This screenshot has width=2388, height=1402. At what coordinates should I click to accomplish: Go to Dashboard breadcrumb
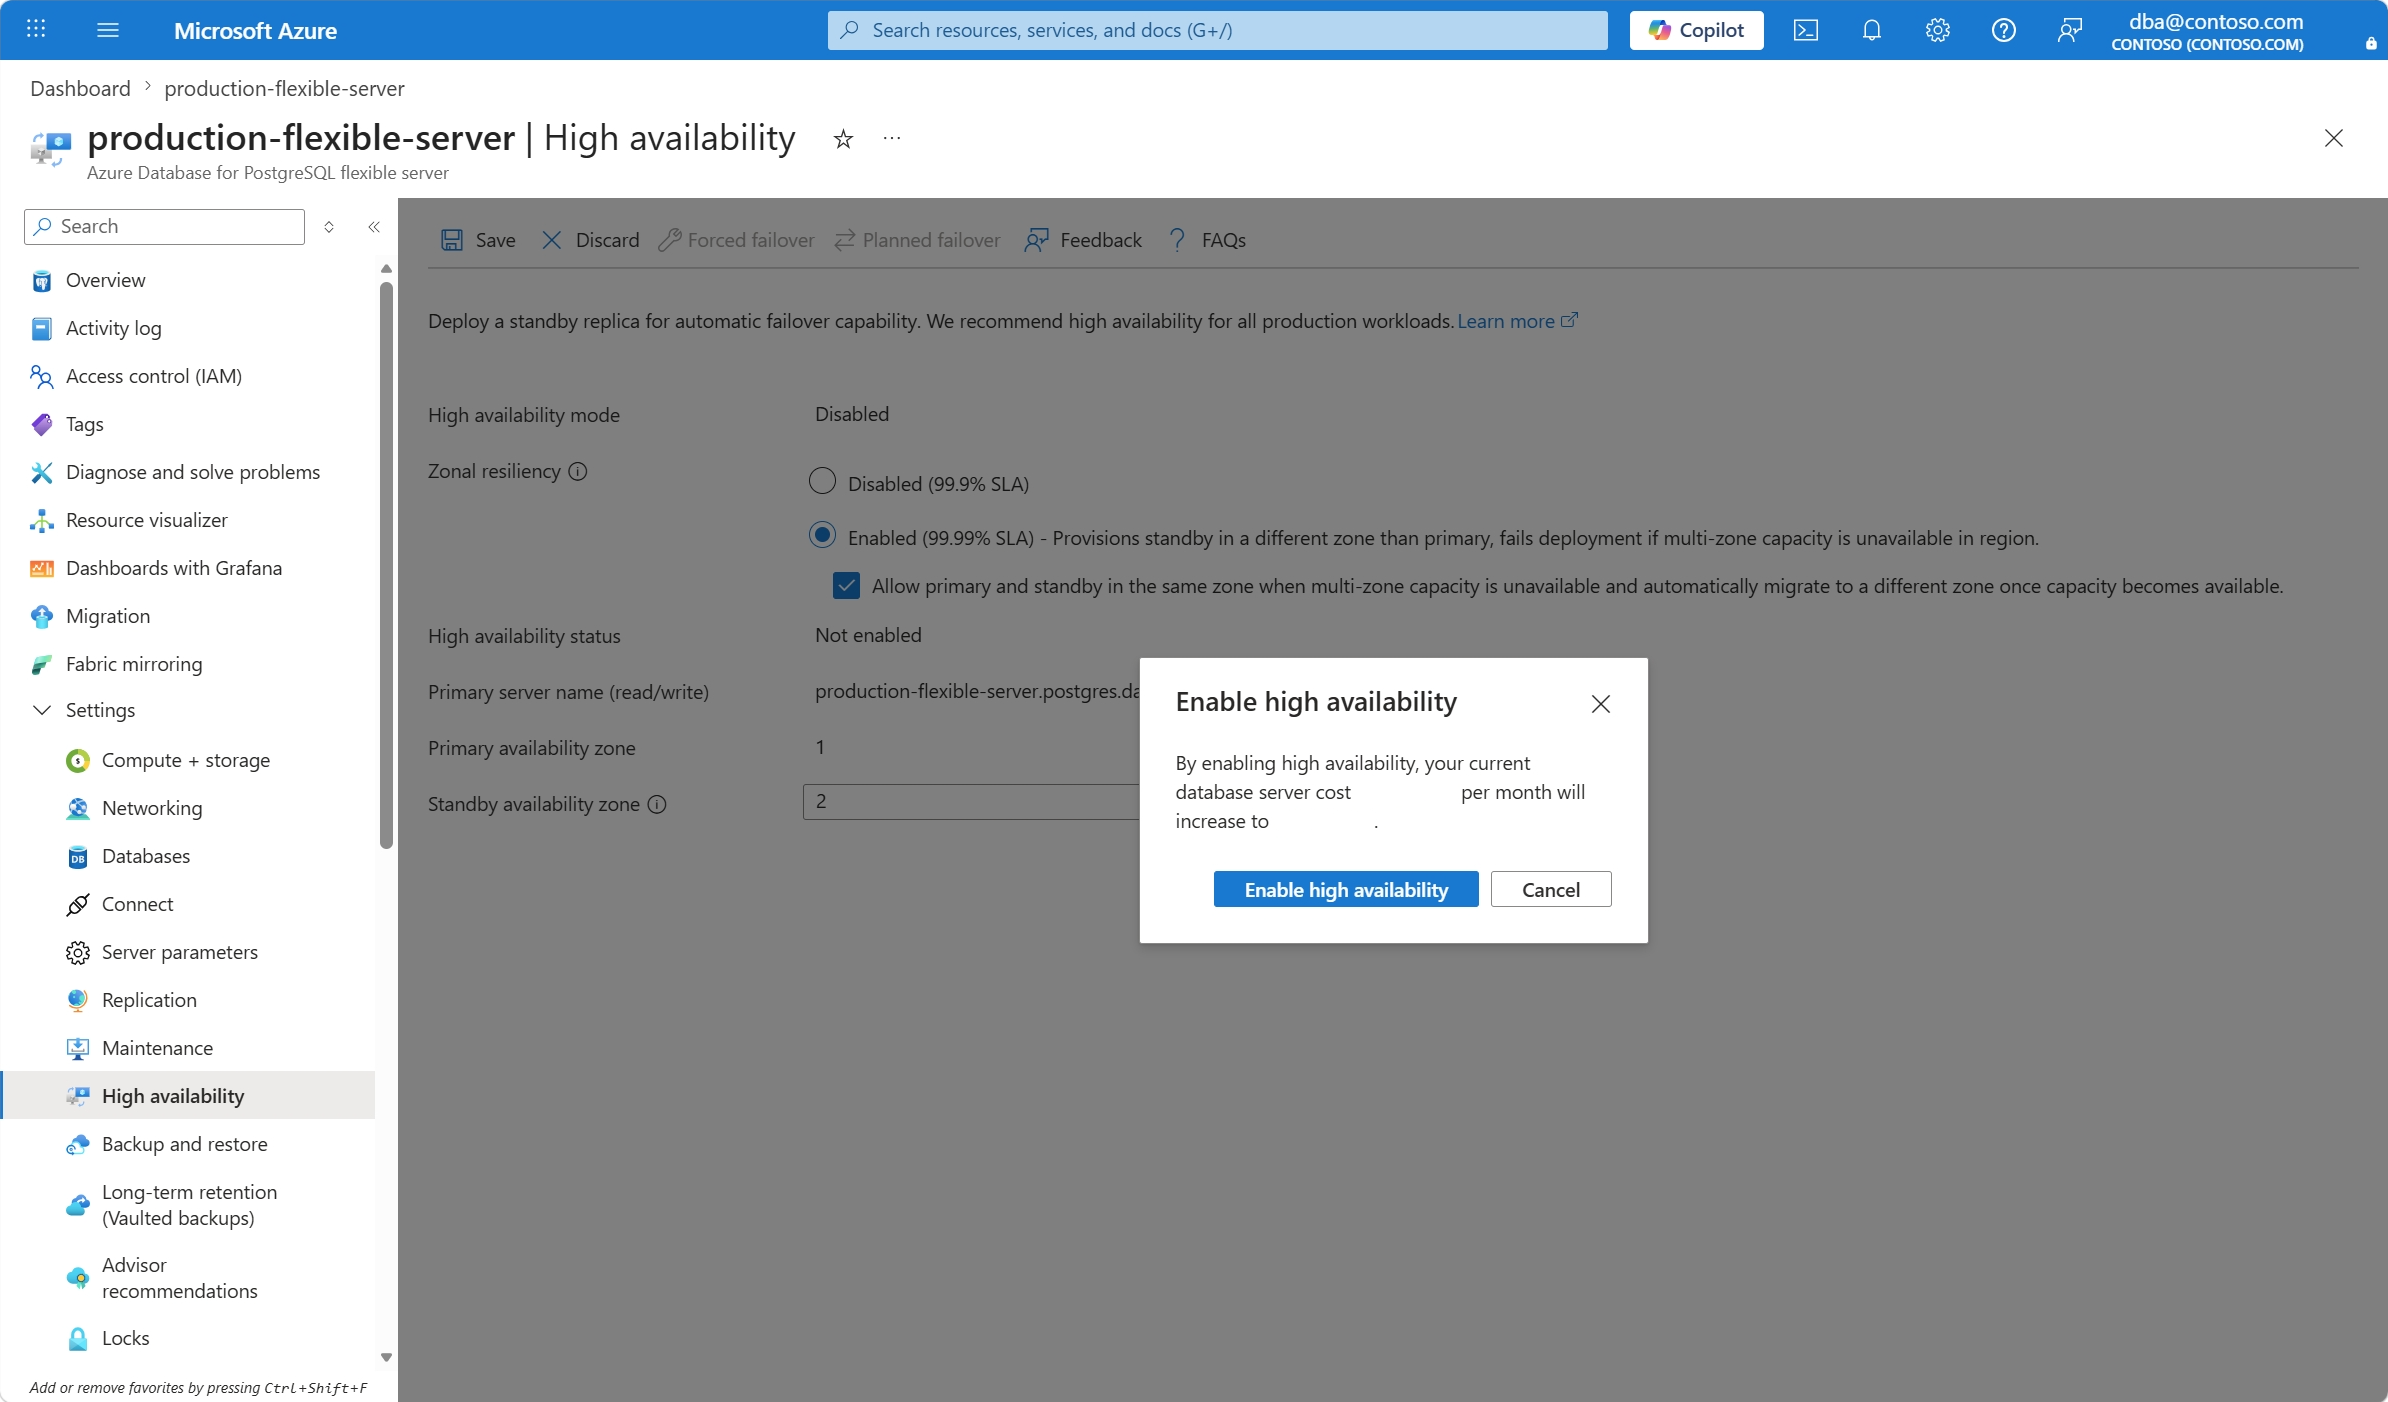tap(80, 88)
